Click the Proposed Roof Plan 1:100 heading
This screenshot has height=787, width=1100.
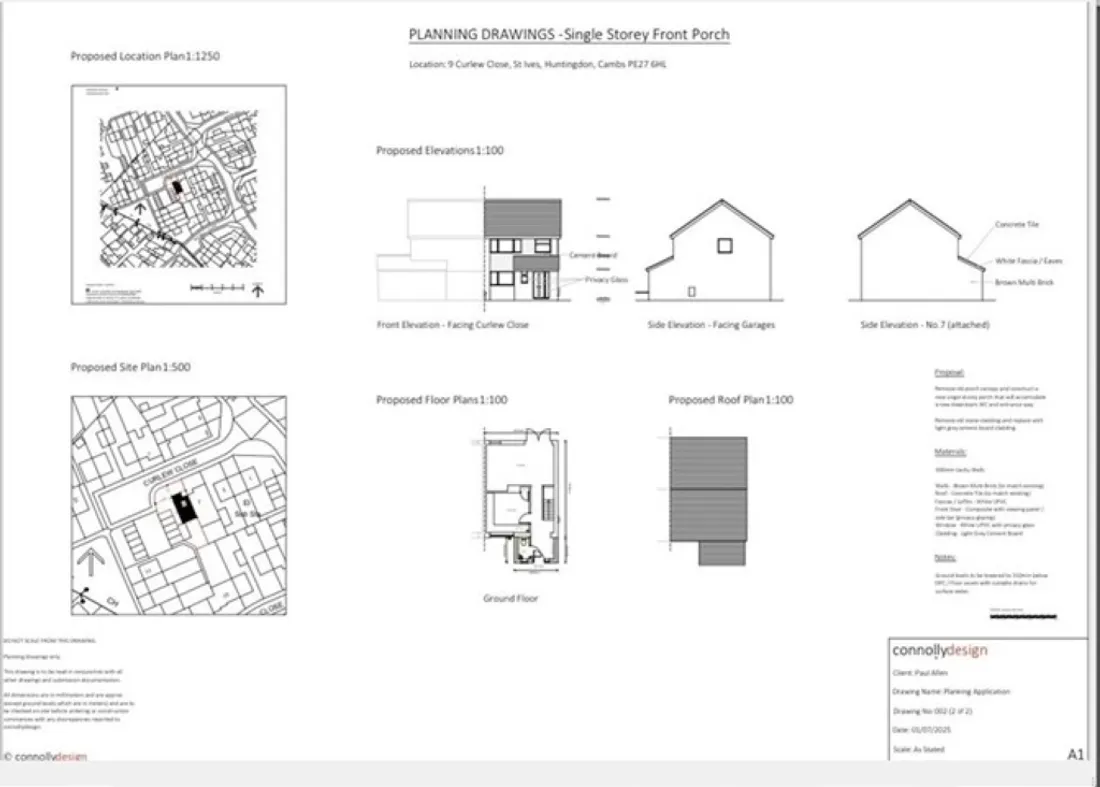tap(730, 400)
